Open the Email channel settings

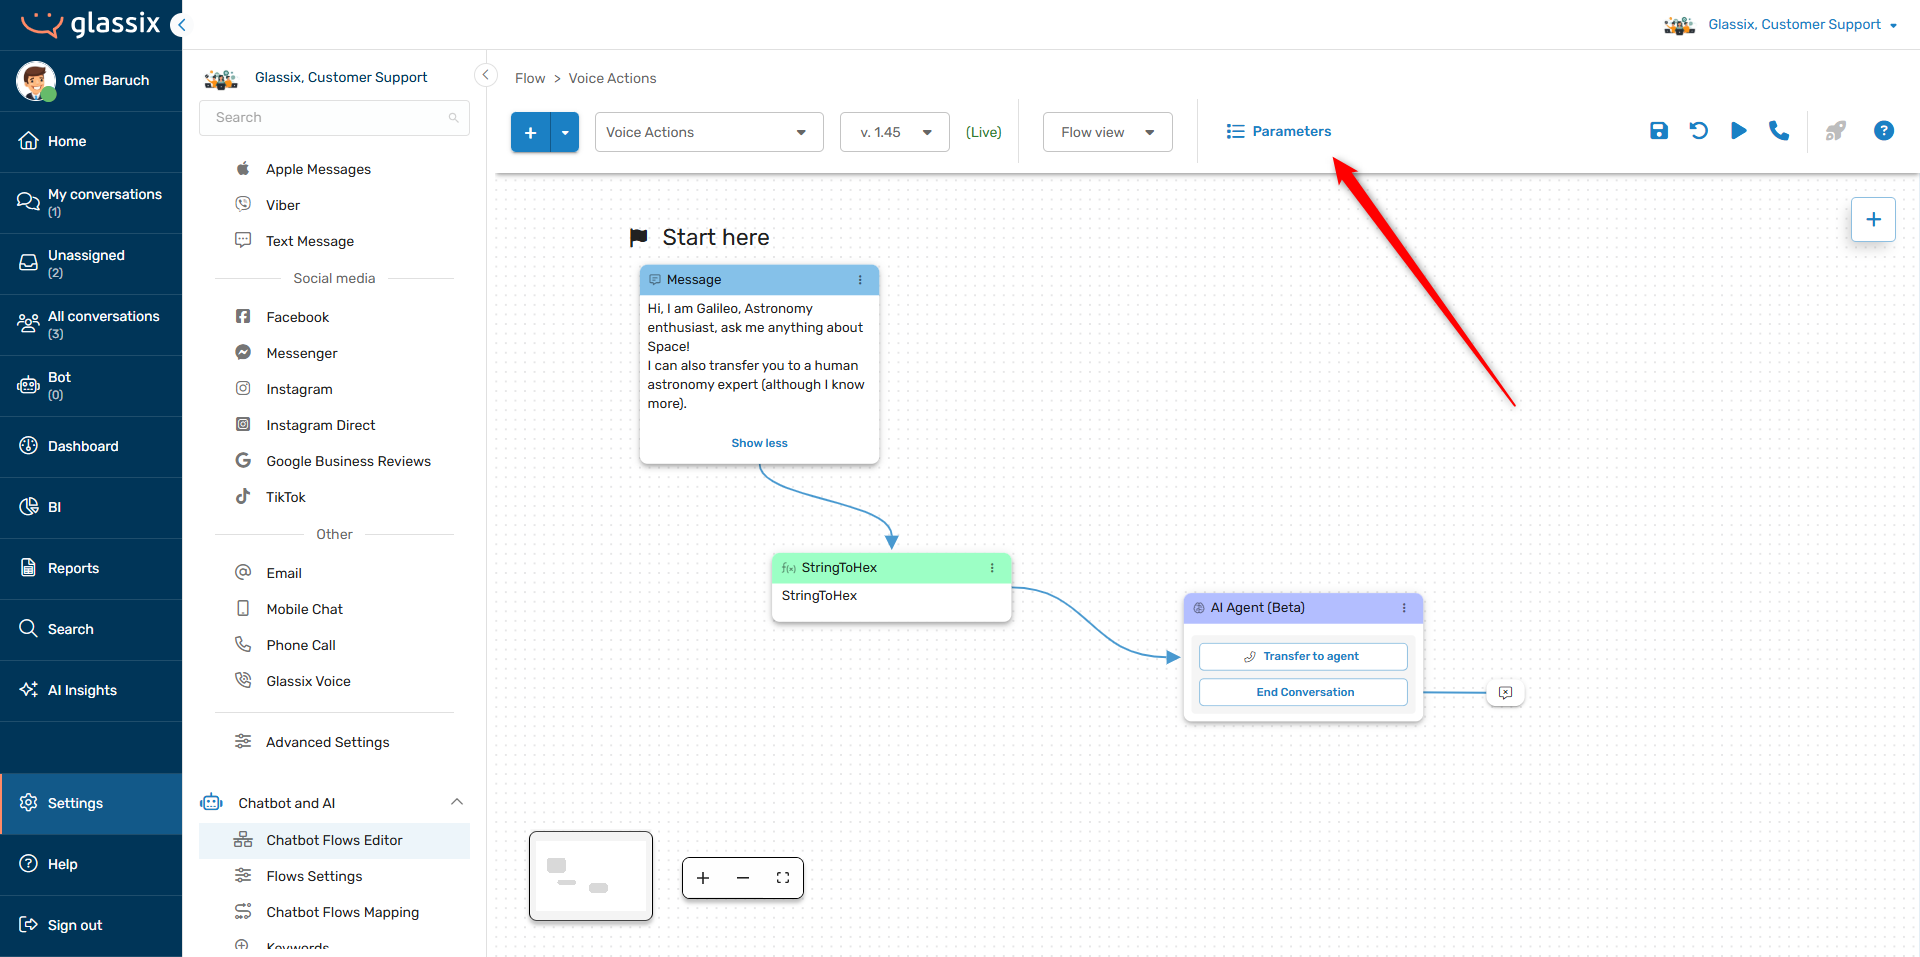(x=284, y=573)
